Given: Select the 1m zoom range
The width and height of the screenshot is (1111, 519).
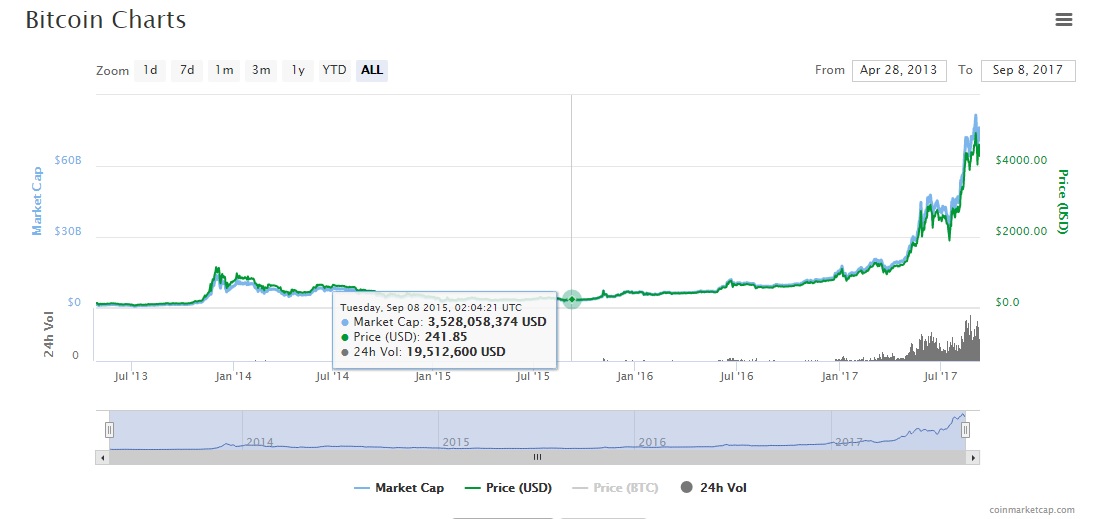Looking at the screenshot, I should click(224, 70).
